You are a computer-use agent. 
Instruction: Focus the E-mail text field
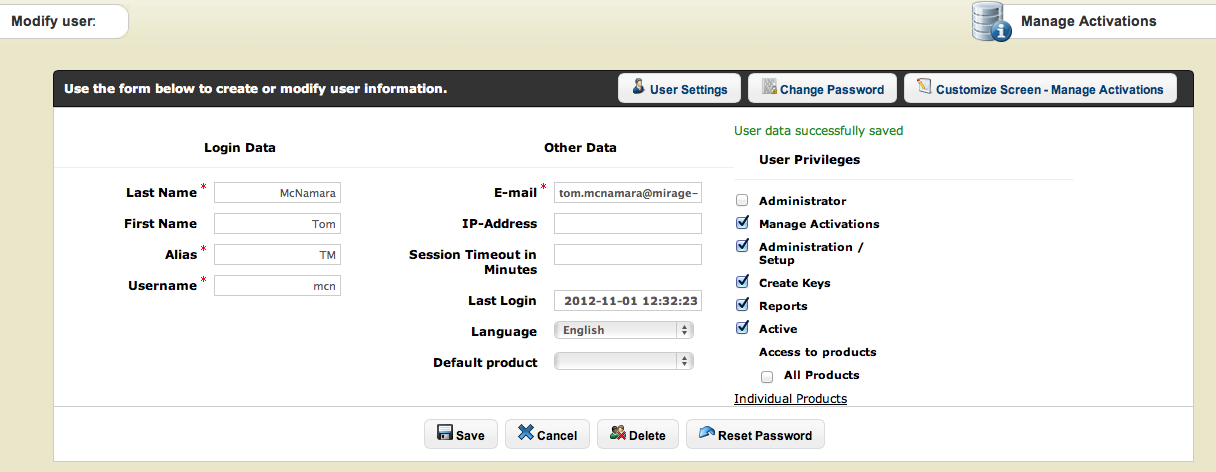628,193
